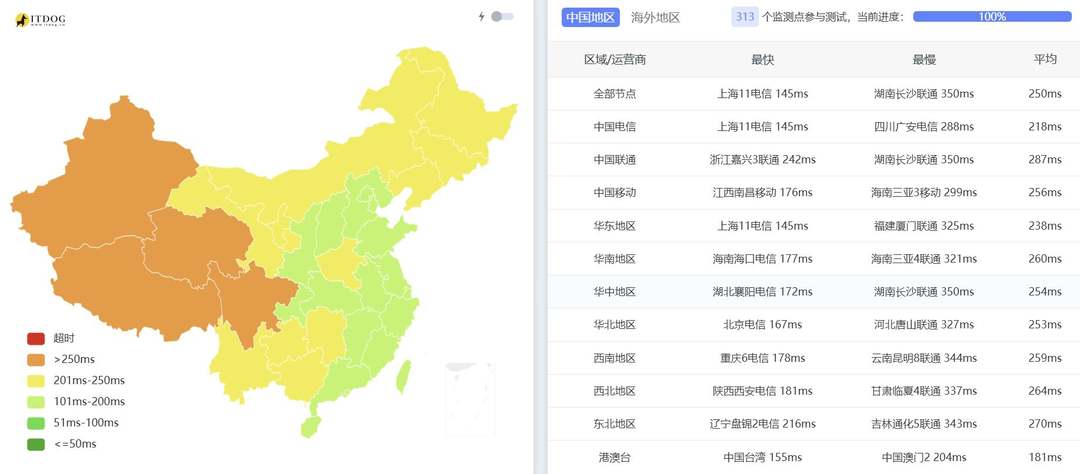Screen dimensions: 1080x474
Task: Click 中国澳门2 204ms cell
Action: (924, 457)
